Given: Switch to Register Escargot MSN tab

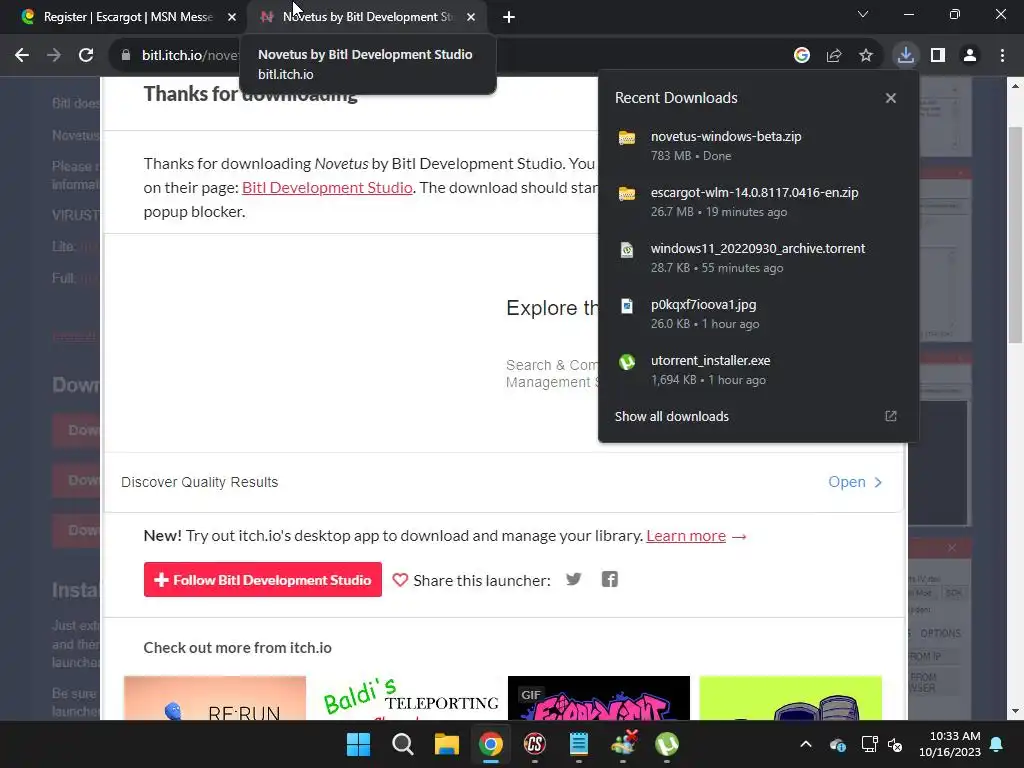Looking at the screenshot, I should coord(128,17).
